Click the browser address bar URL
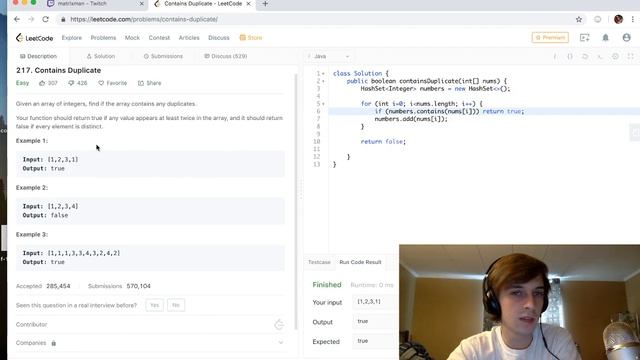Screen dimensions: 640x360 pos(144,19)
